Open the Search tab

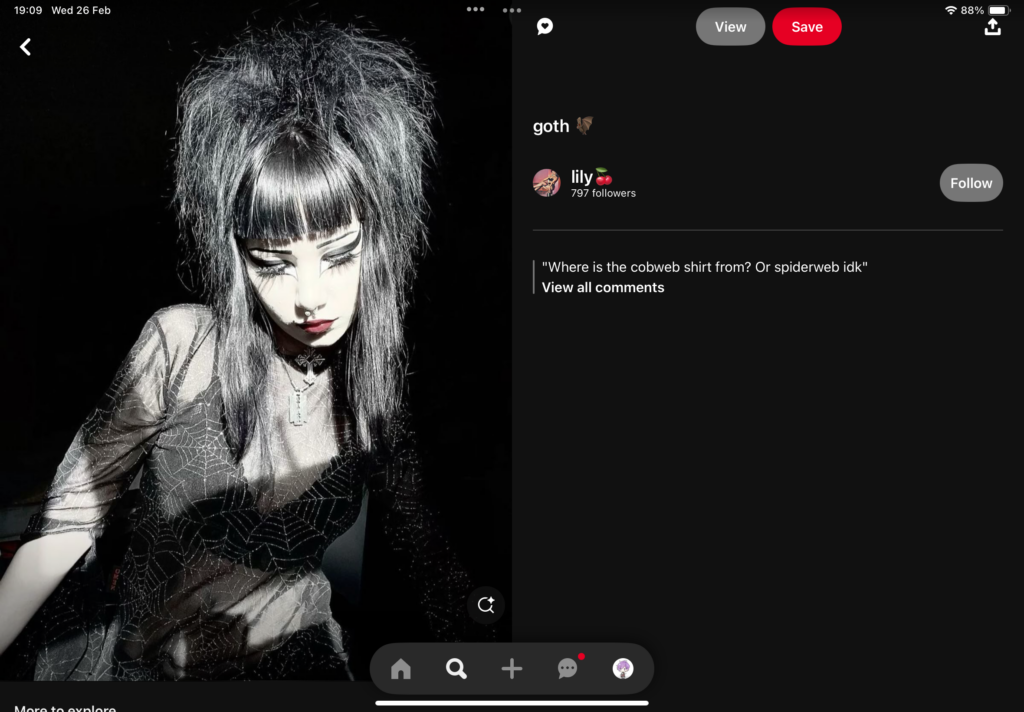(456, 668)
